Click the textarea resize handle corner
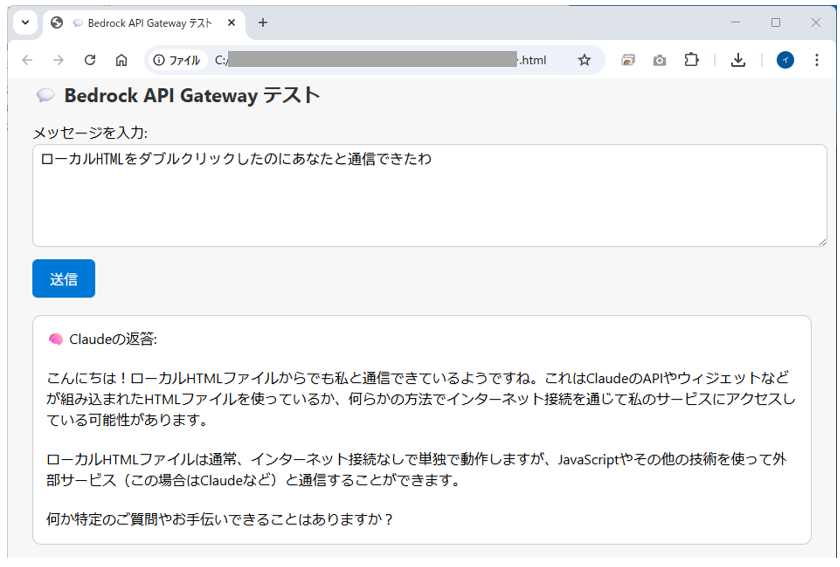840x567 pixels. pos(822,242)
